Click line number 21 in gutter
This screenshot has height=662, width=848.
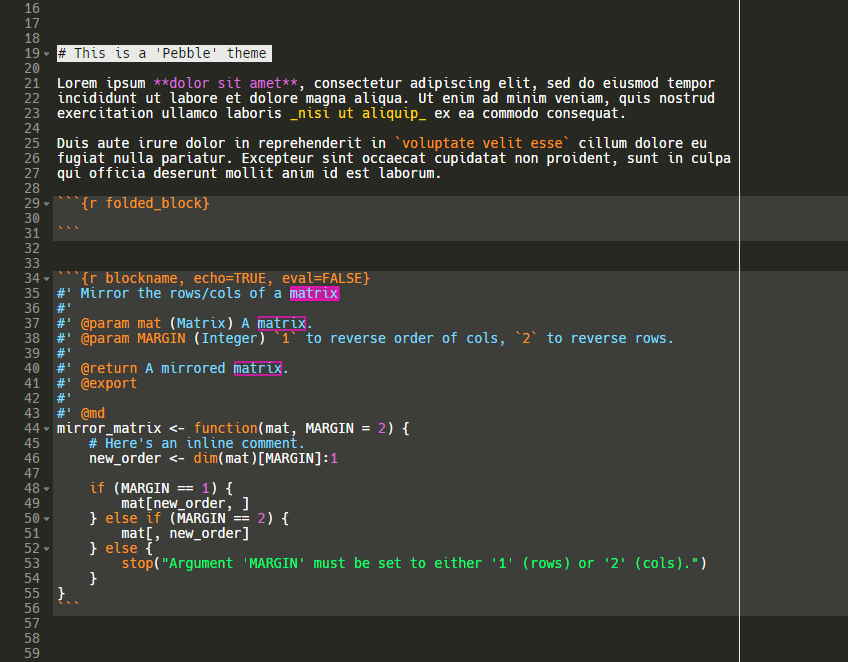32,83
